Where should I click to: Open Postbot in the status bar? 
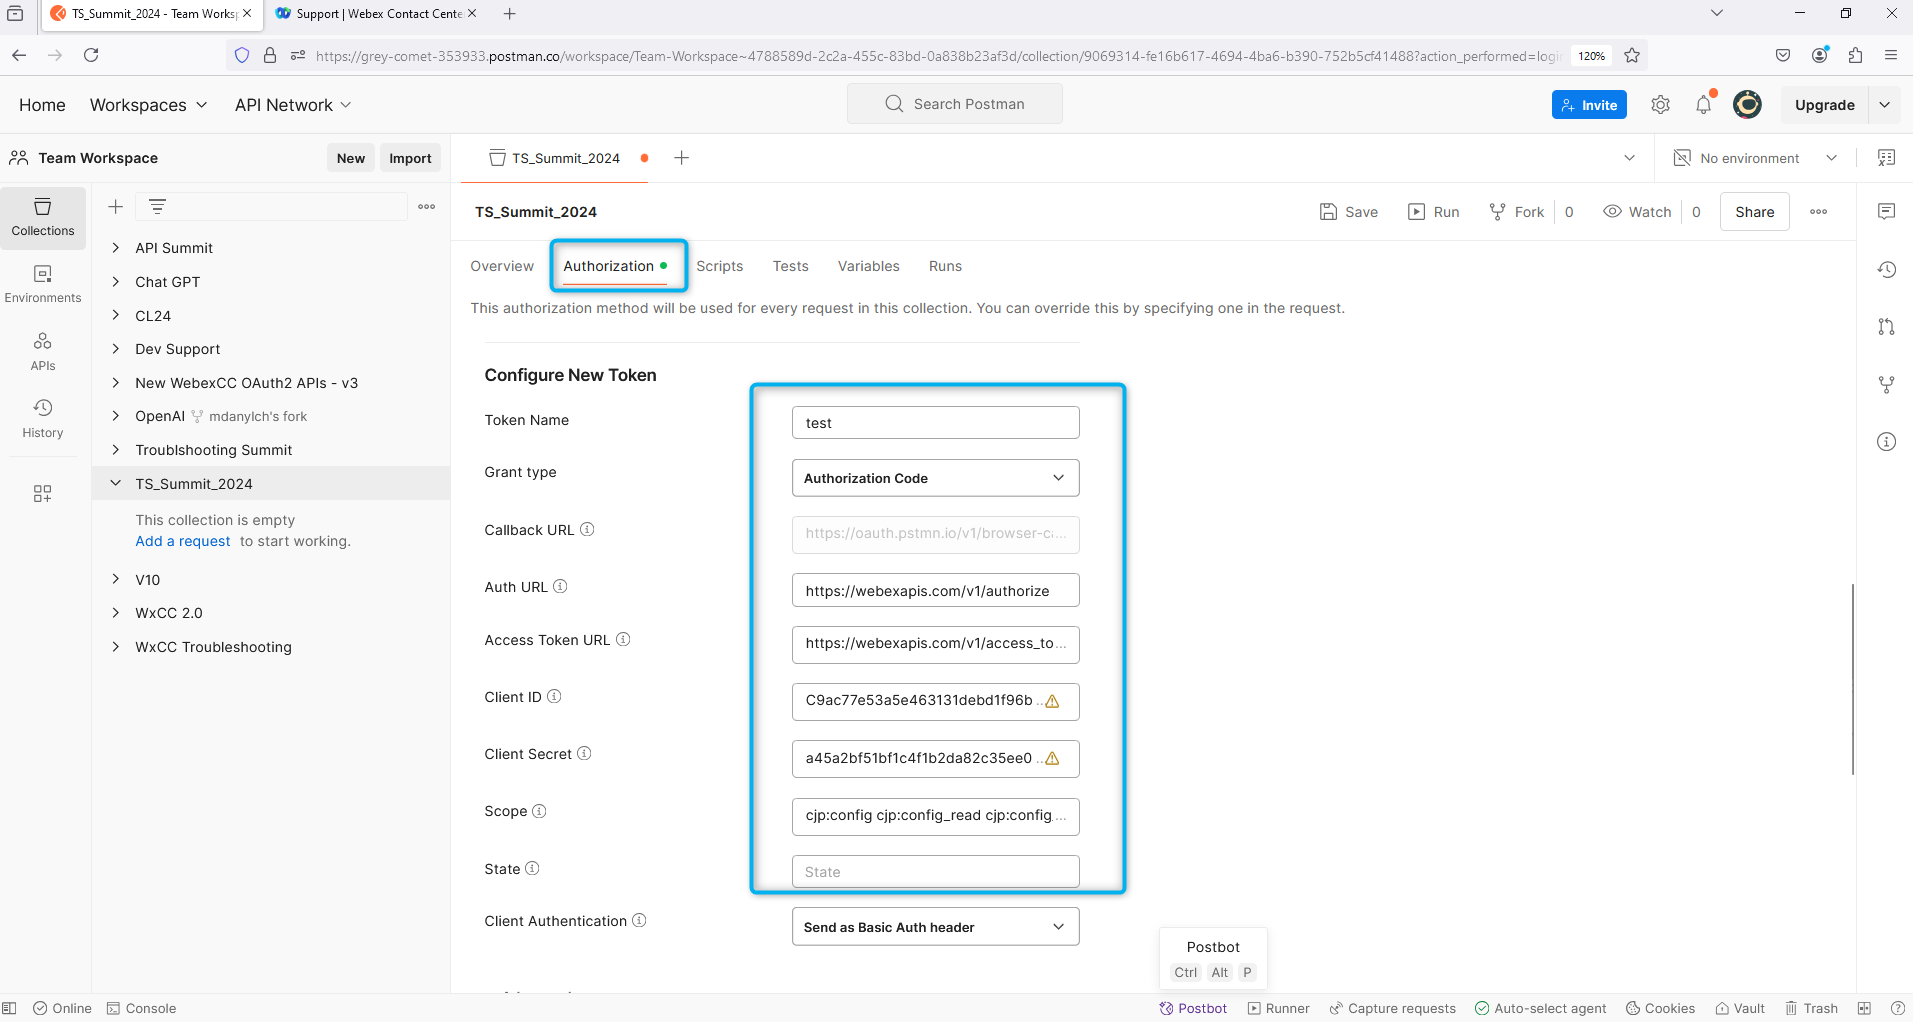1193,1008
